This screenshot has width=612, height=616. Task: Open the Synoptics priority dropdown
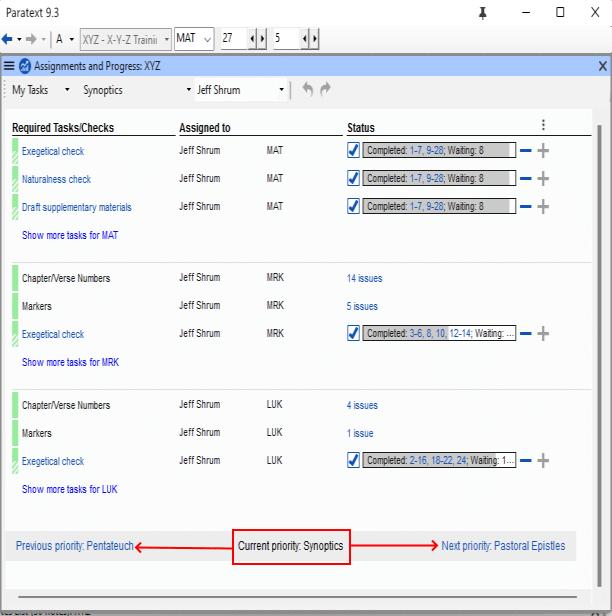[137, 90]
